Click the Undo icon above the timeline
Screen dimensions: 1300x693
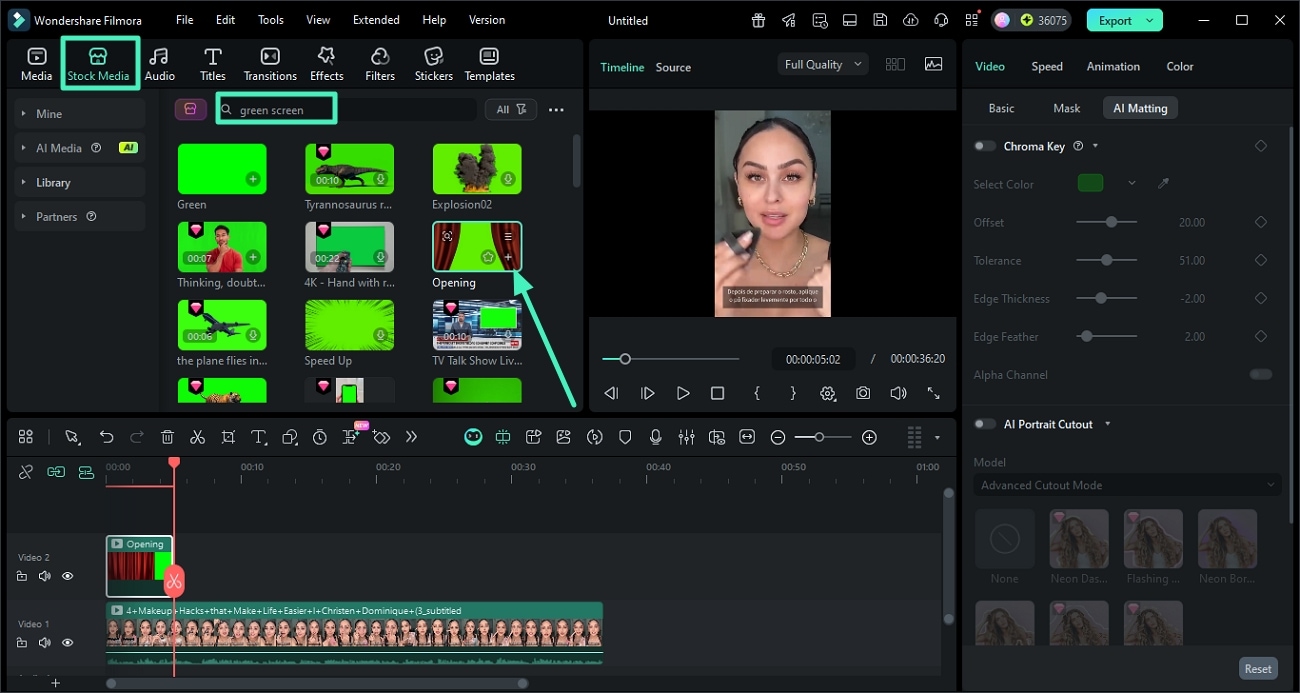106,437
